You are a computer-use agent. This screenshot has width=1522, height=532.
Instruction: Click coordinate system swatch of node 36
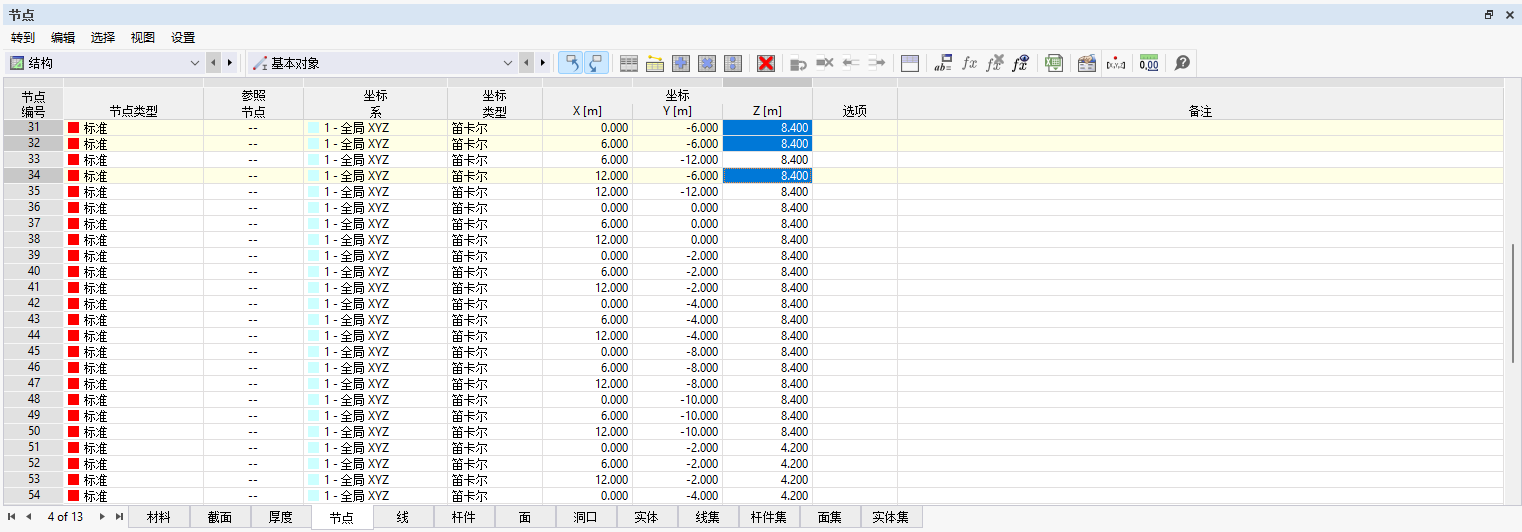(x=314, y=208)
